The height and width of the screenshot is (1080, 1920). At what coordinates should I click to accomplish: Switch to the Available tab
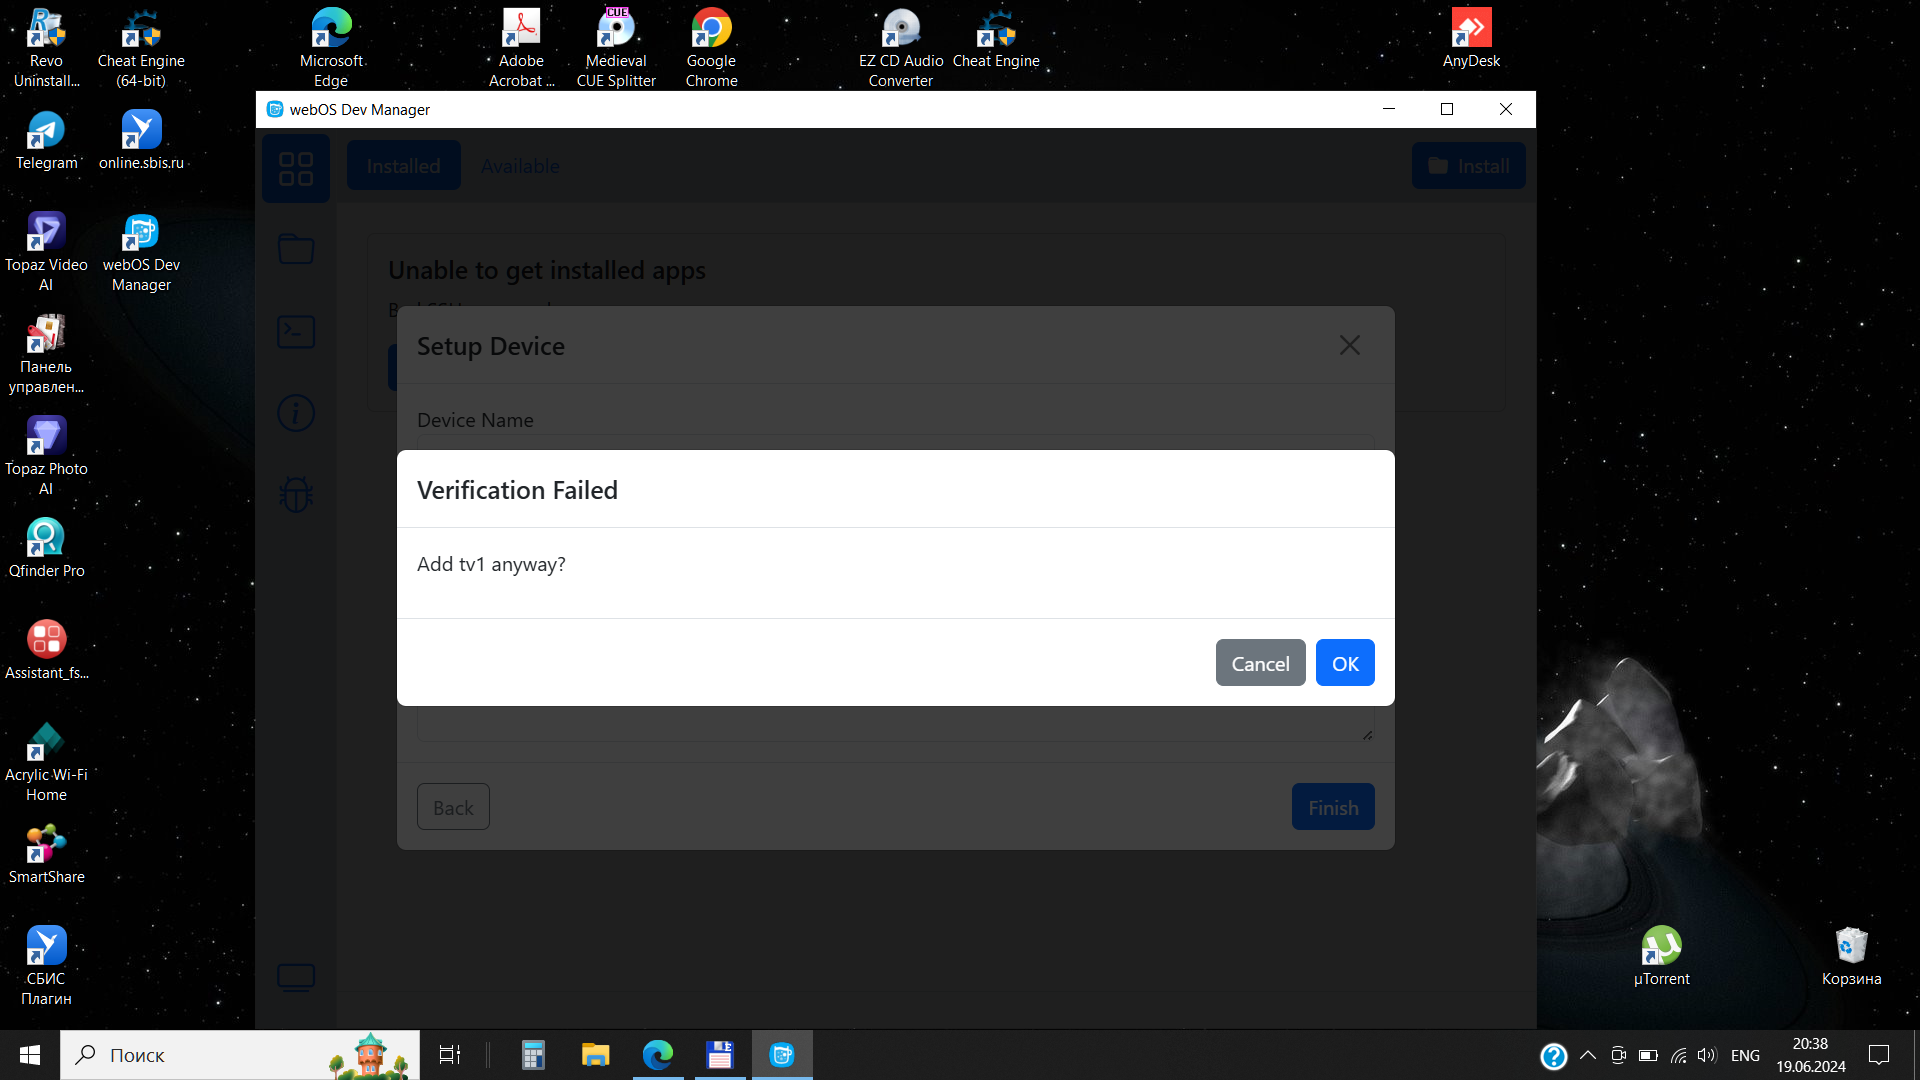point(520,166)
